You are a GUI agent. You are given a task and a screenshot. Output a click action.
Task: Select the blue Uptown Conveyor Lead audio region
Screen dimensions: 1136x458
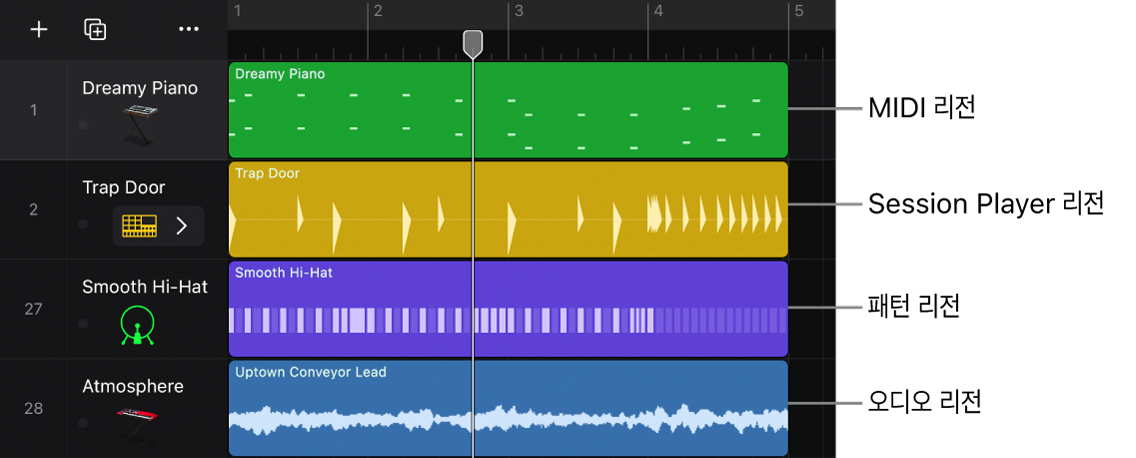[508, 408]
